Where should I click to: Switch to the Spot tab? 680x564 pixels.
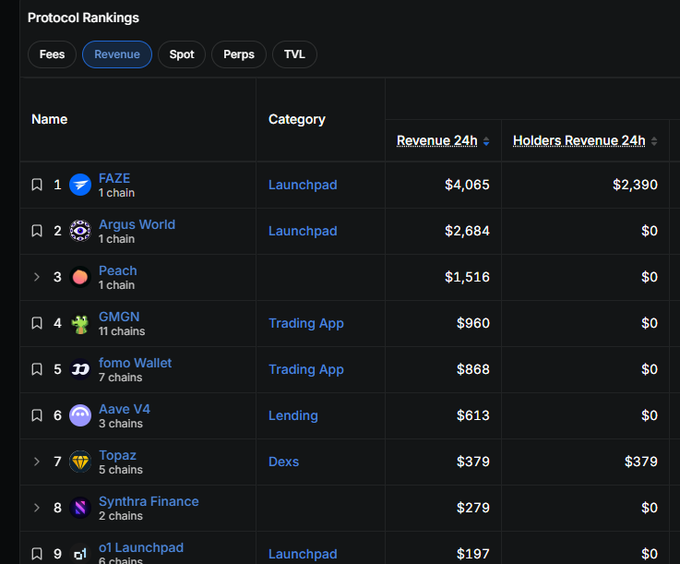tap(182, 55)
